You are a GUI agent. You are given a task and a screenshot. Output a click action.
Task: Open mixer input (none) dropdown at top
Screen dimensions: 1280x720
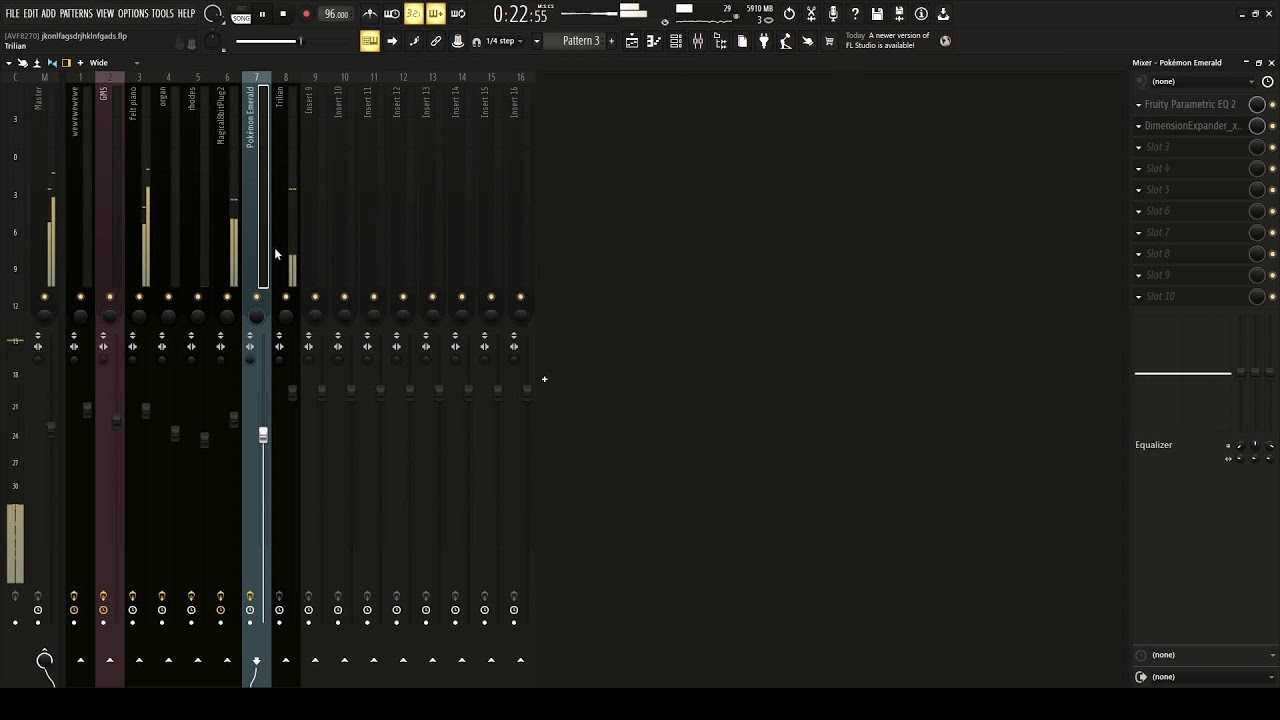tap(1203, 82)
